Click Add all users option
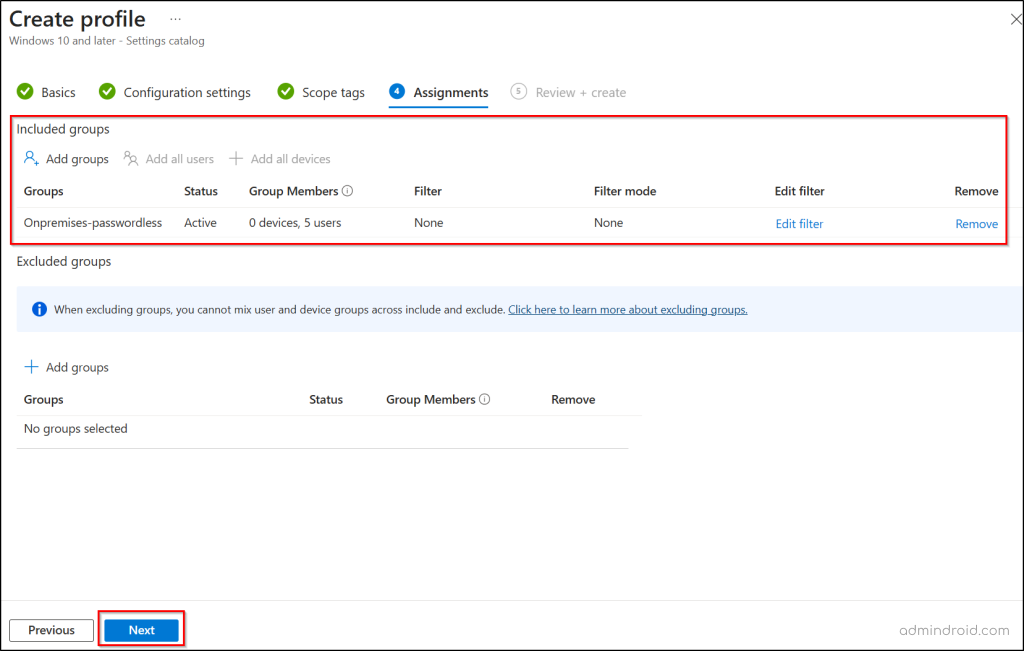Screen dimensions: 1024x651 click(169, 159)
